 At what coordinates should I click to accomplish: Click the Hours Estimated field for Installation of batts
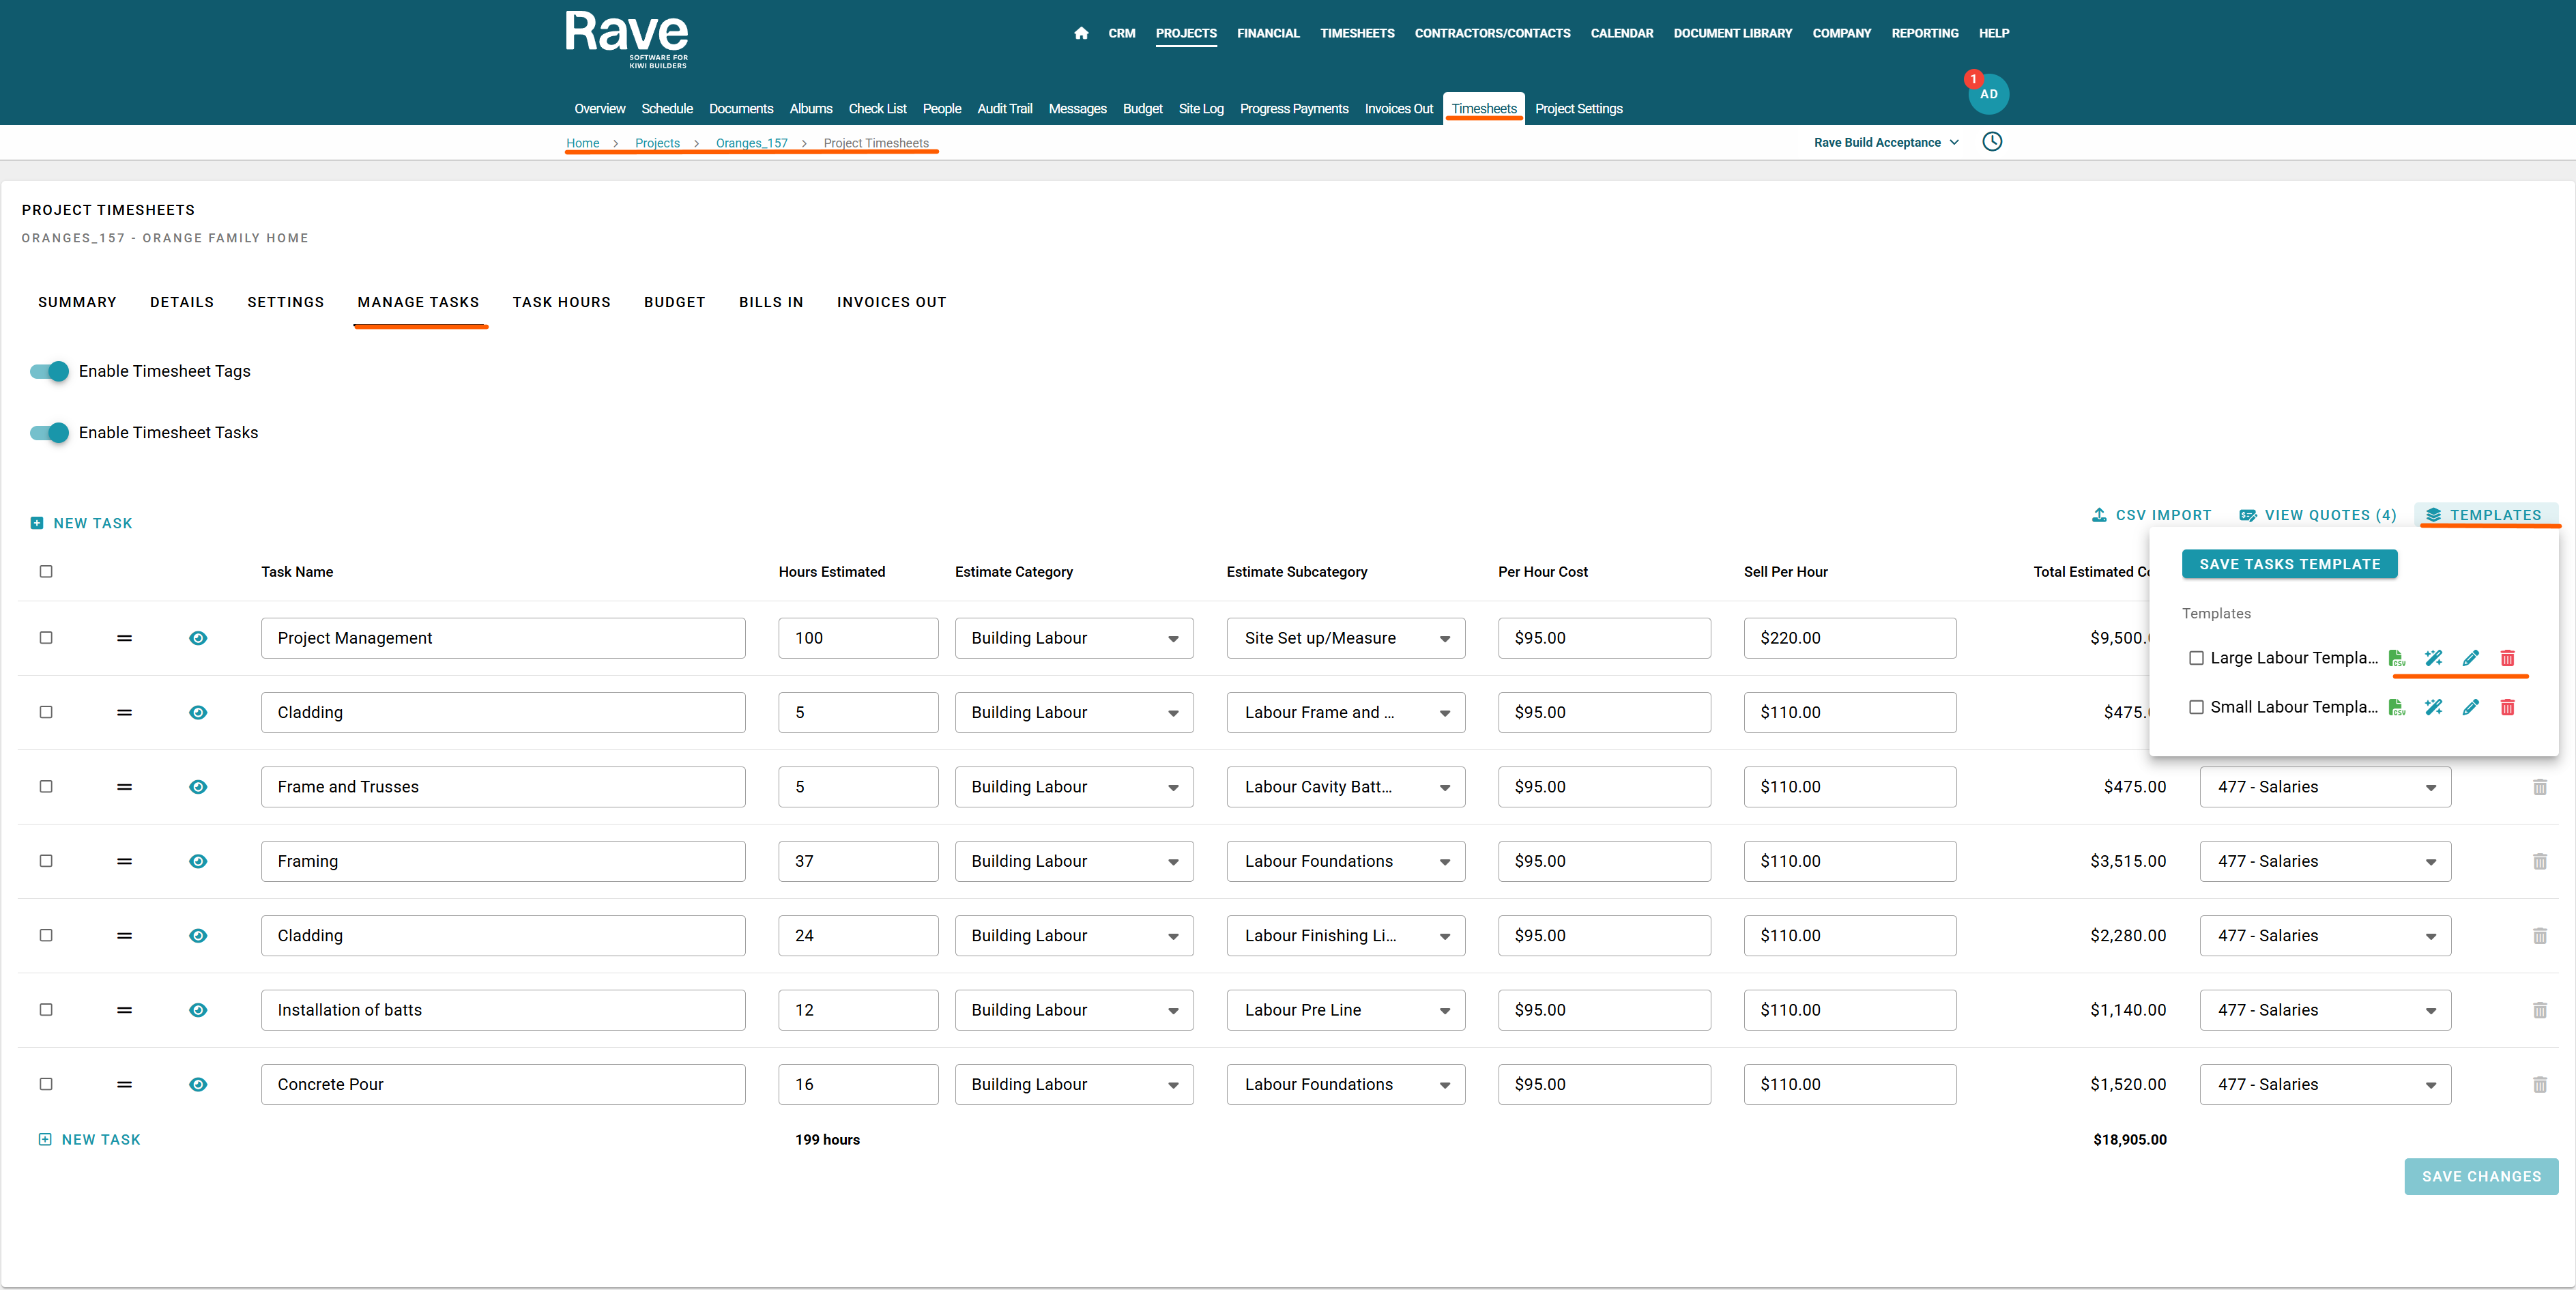tap(857, 1010)
